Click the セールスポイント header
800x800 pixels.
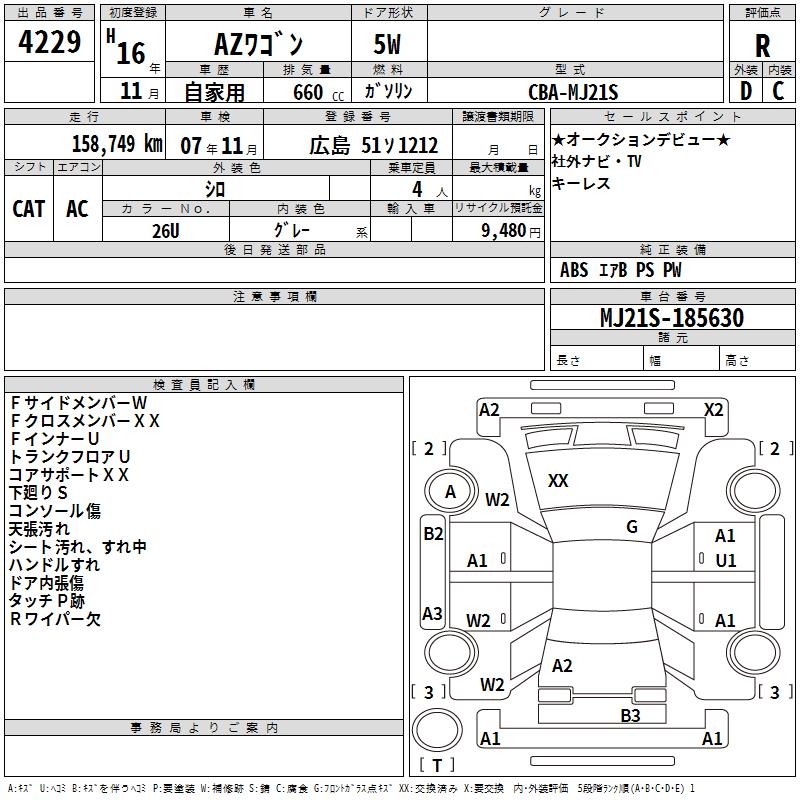tap(672, 116)
